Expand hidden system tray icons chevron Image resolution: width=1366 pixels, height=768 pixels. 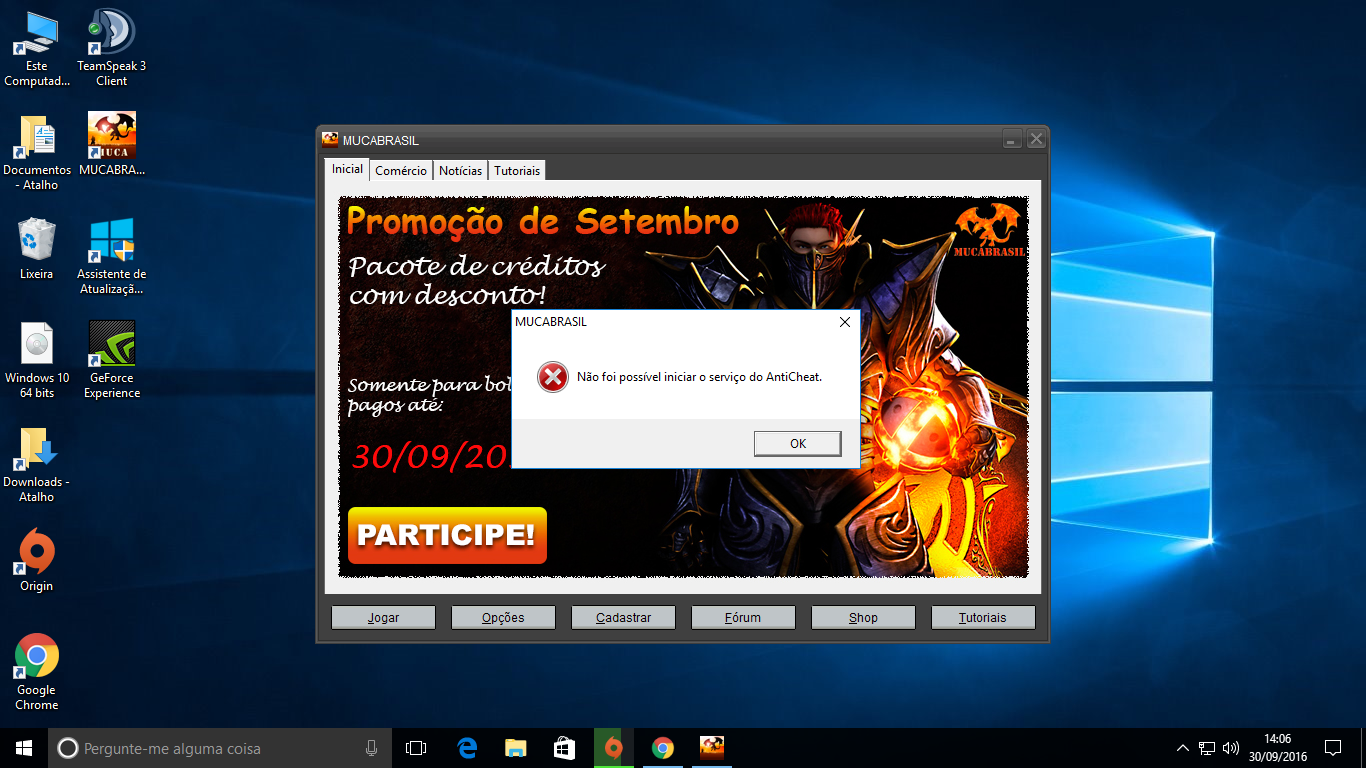coord(1182,748)
